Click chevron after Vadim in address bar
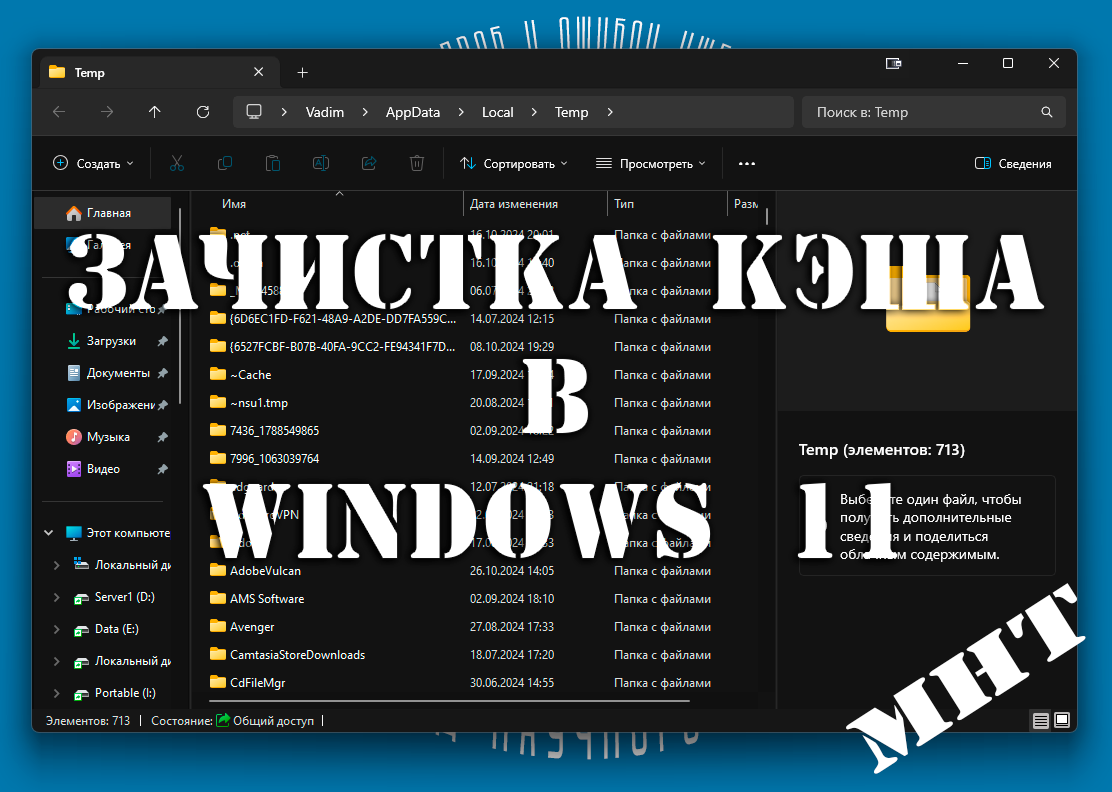Viewport: 1112px width, 792px height. point(365,112)
